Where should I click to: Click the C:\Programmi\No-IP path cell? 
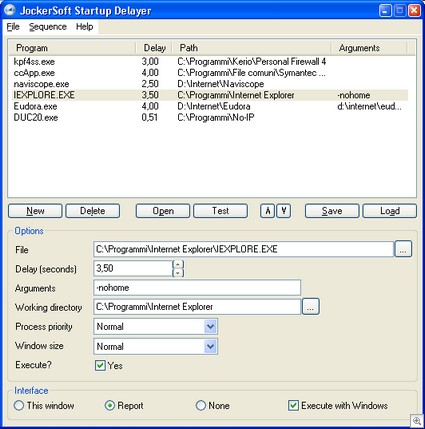click(x=216, y=117)
